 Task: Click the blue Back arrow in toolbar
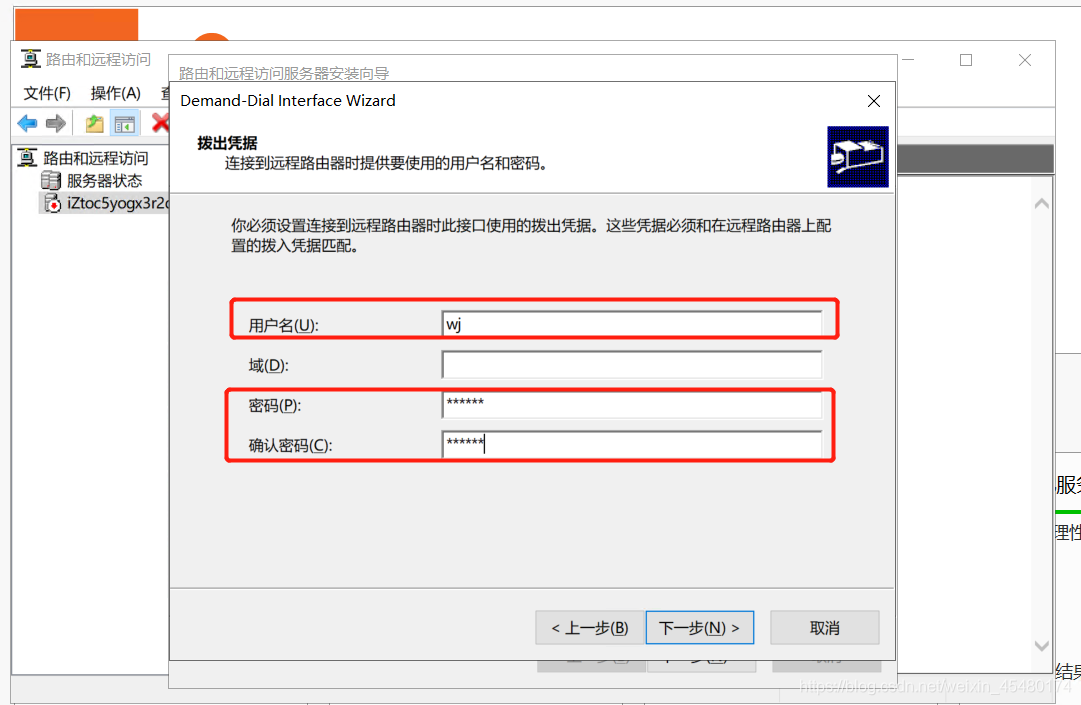click(27, 124)
